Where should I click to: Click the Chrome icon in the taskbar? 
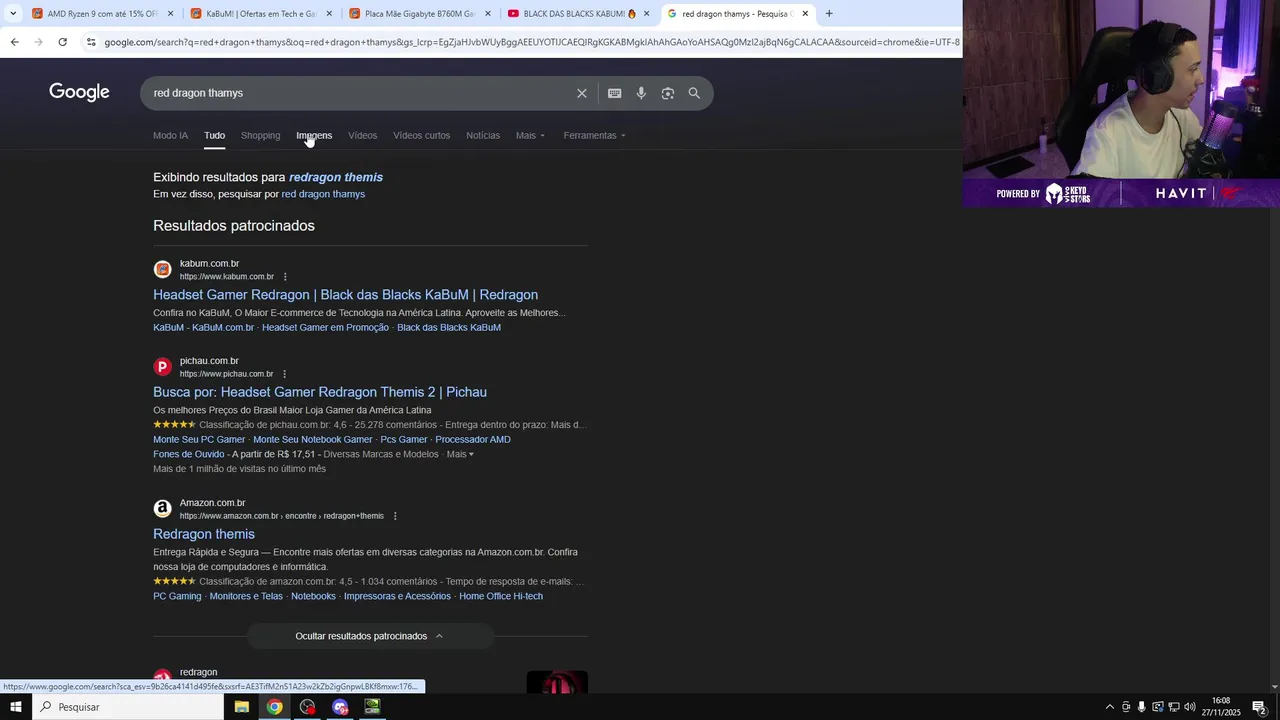(x=274, y=707)
